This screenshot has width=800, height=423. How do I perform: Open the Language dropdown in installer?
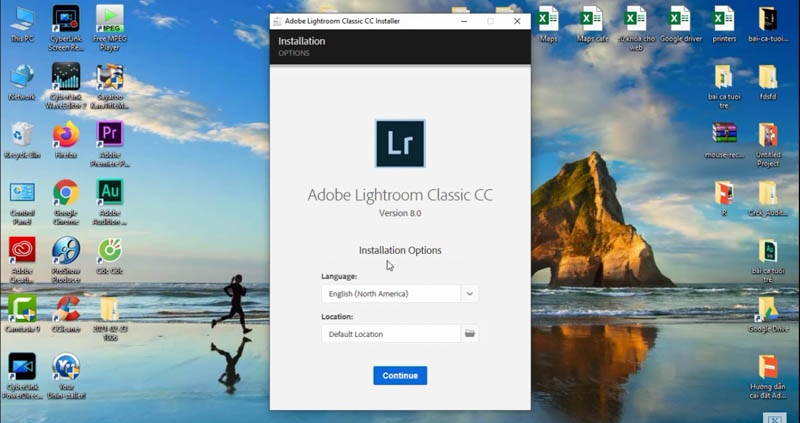click(400, 294)
